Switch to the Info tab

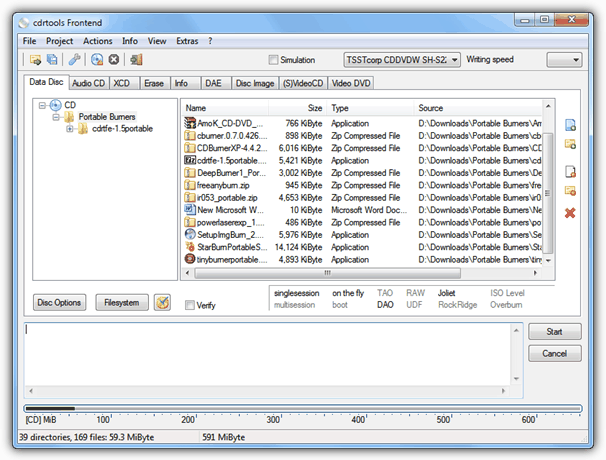click(x=186, y=83)
